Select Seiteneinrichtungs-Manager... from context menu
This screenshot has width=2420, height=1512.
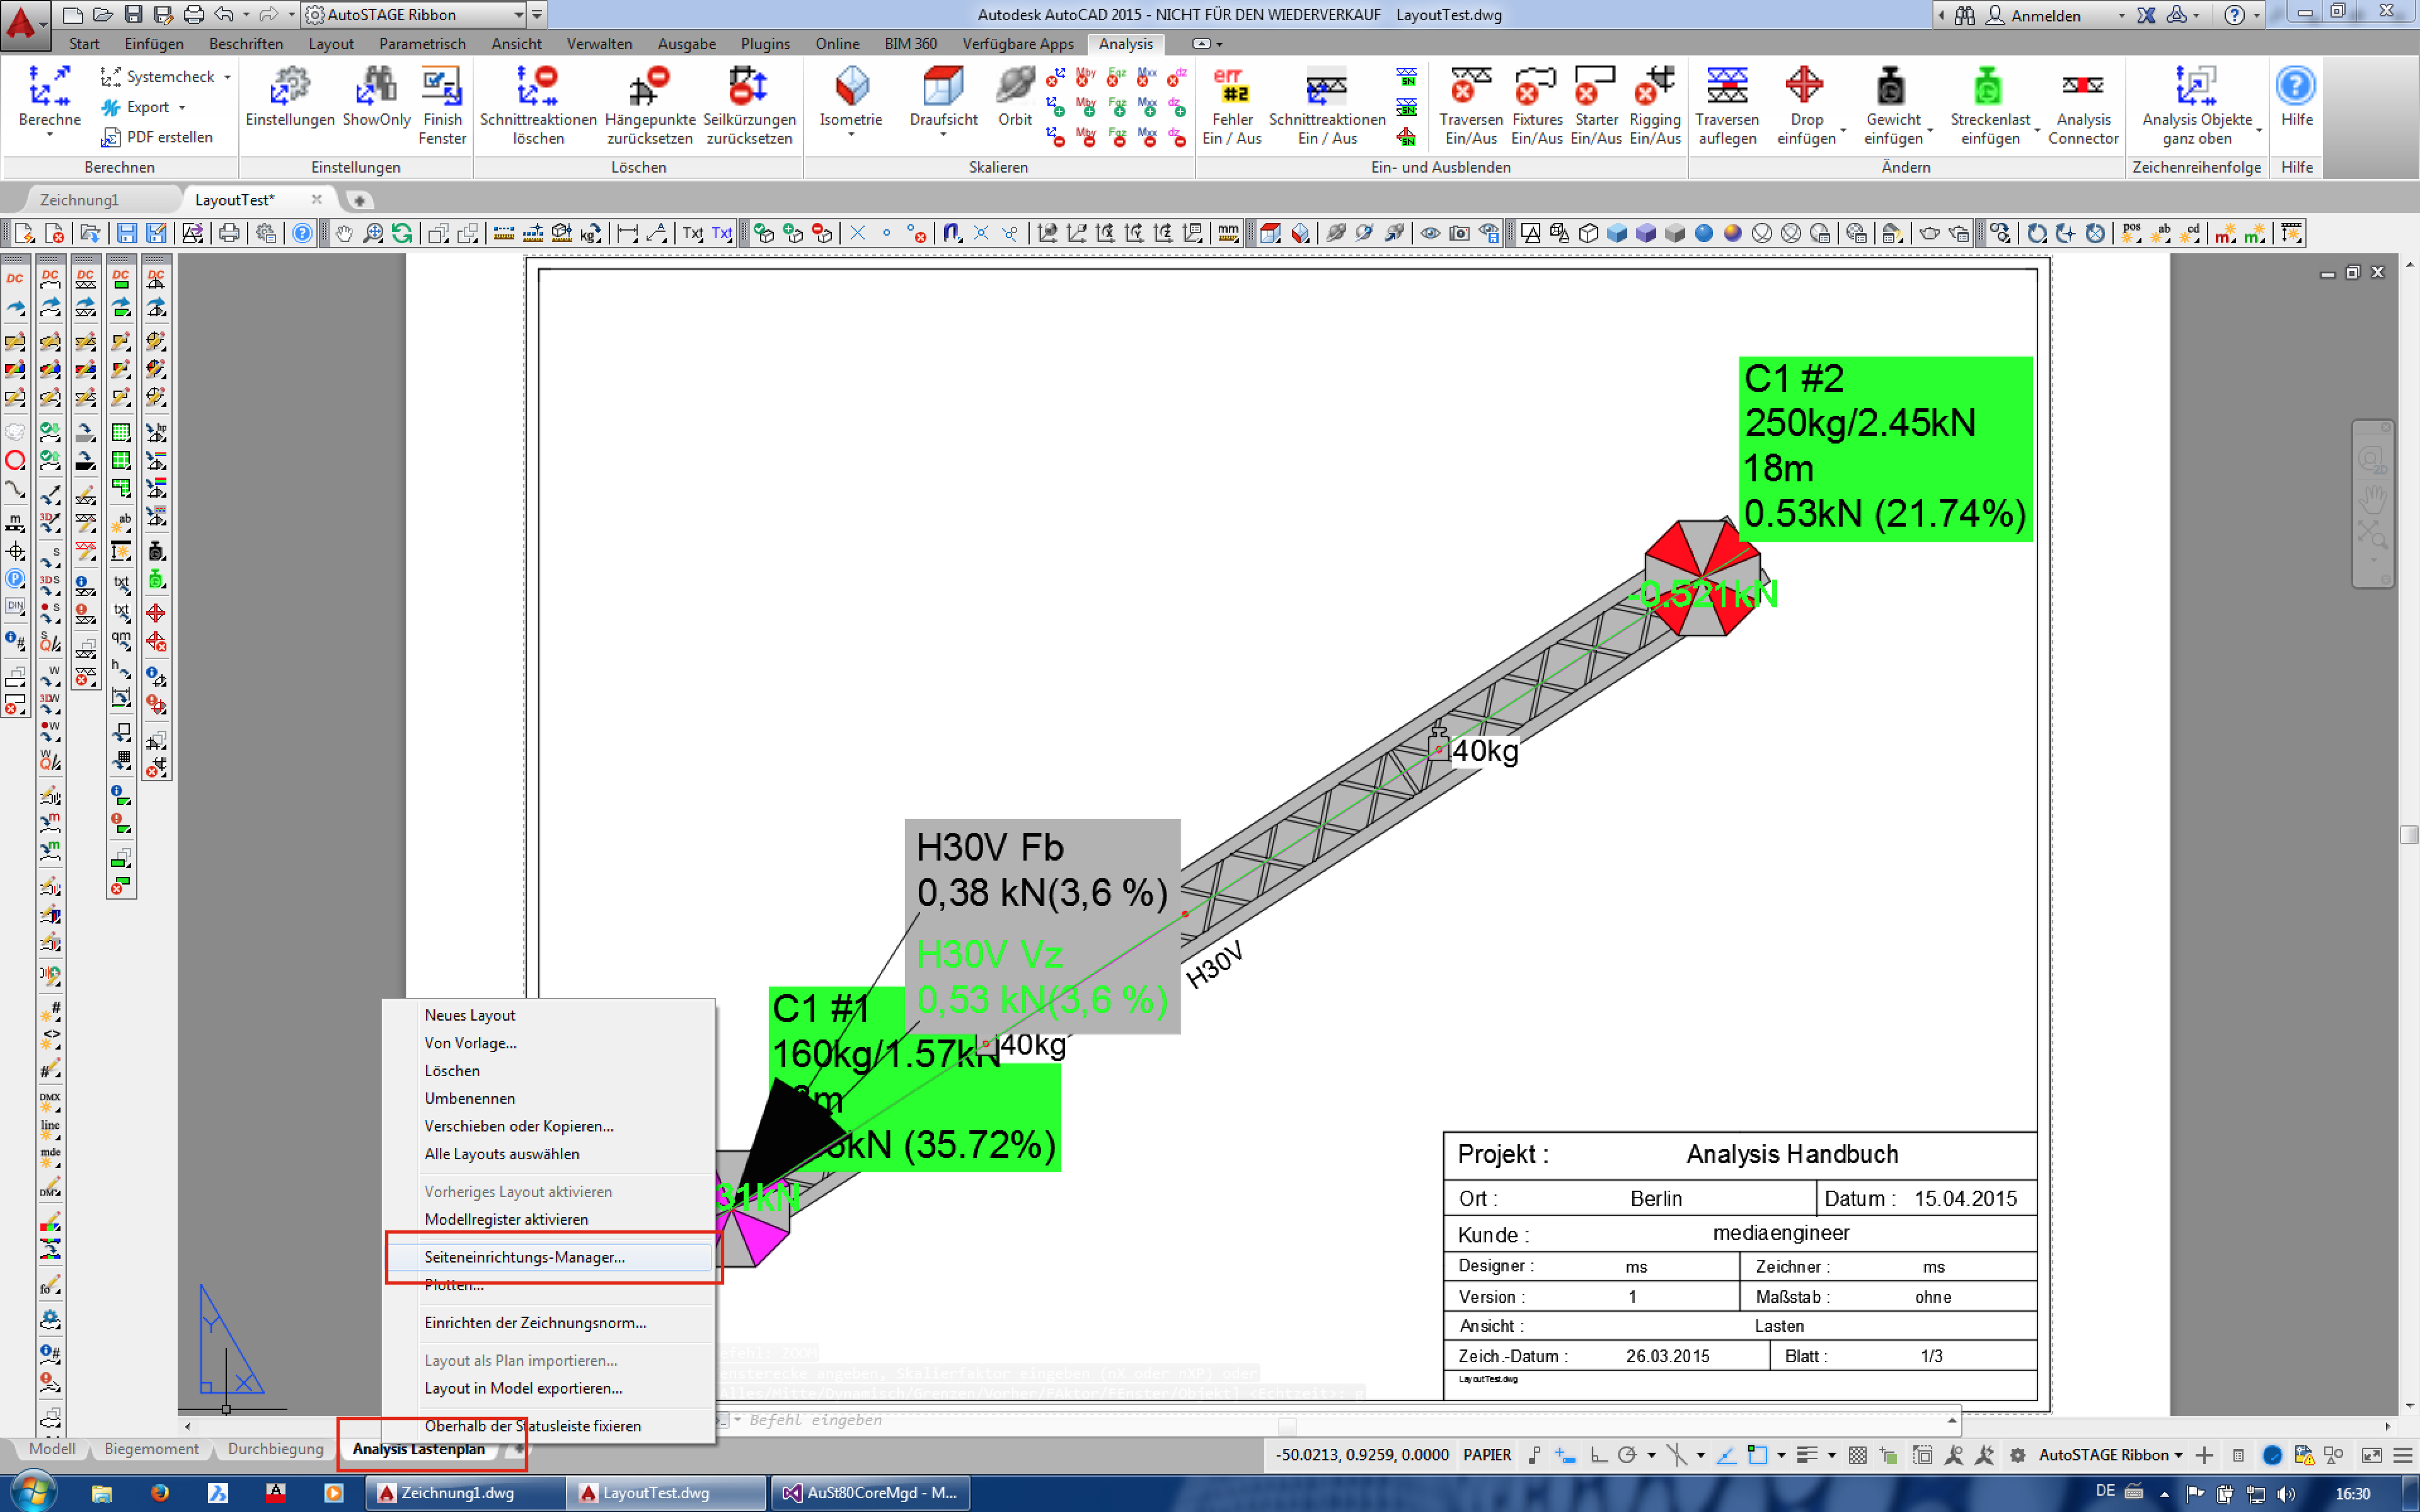(x=524, y=1257)
